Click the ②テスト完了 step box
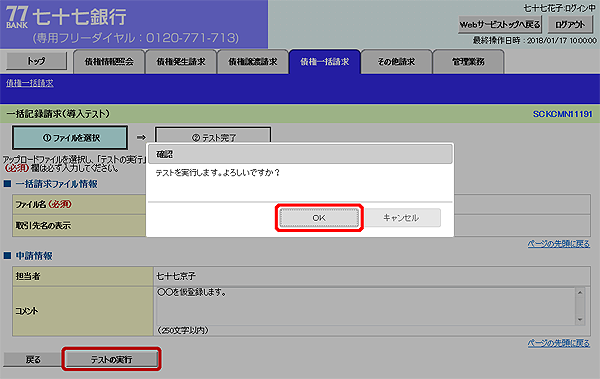 point(213,136)
